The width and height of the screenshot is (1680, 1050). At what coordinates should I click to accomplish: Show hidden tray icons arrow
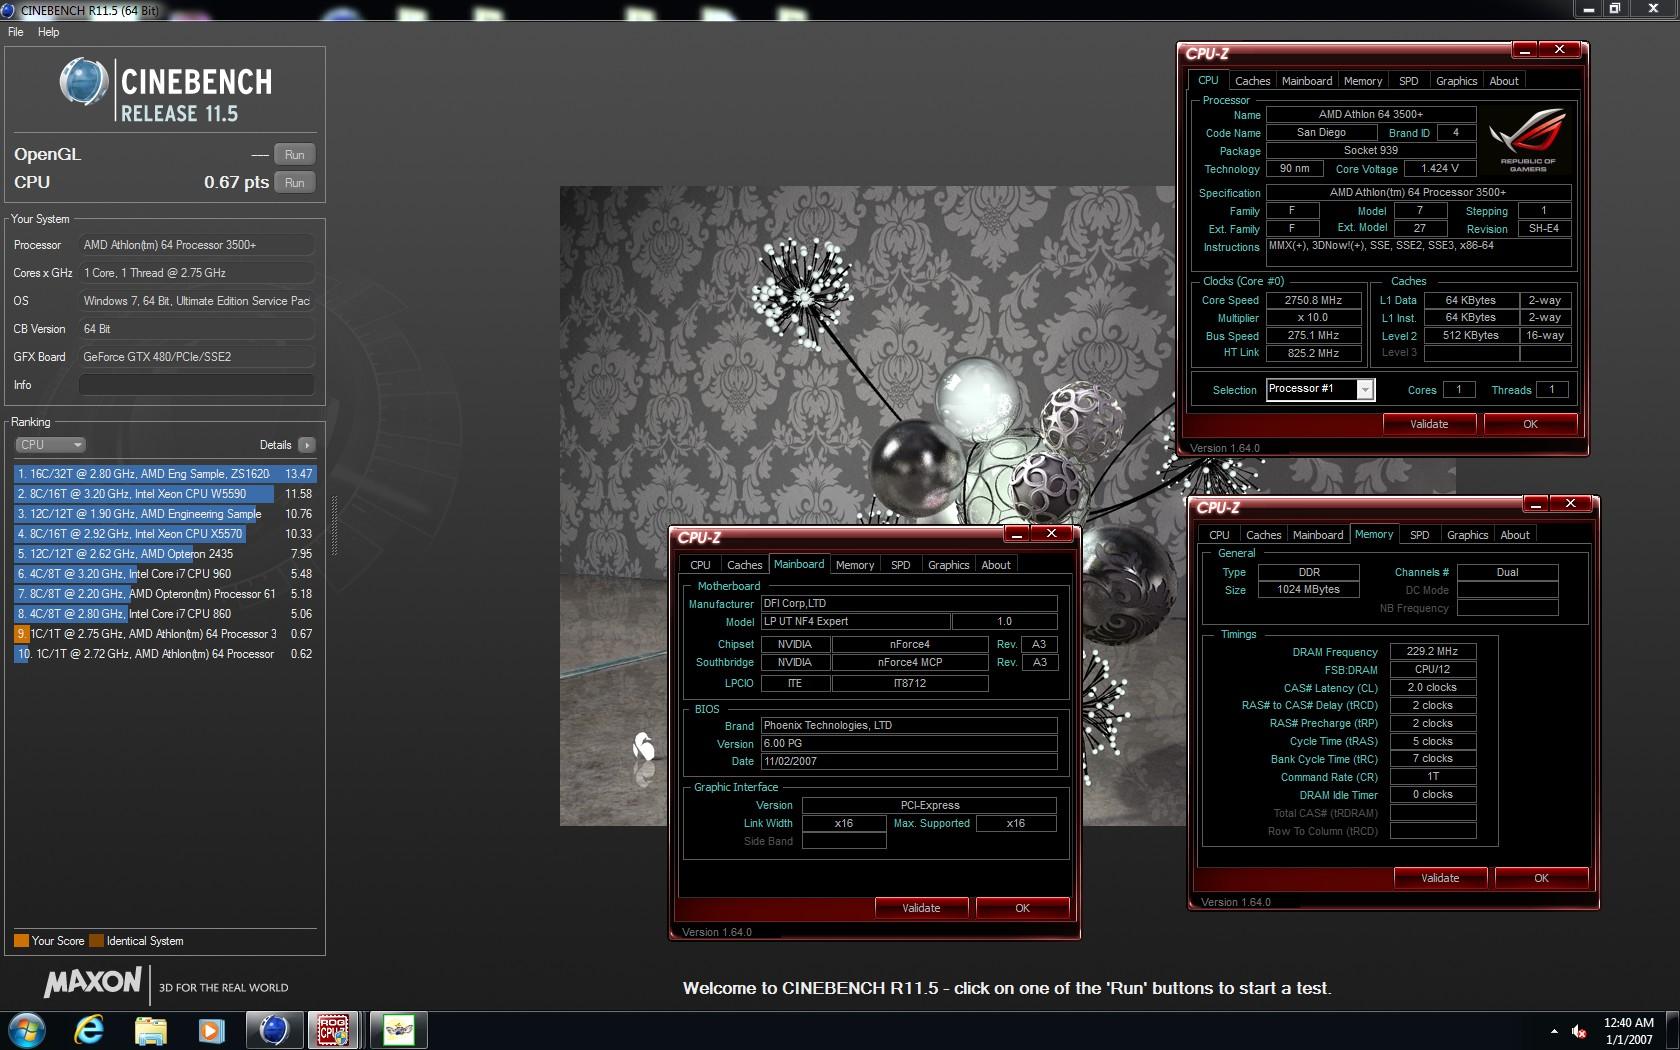[x=1553, y=1031]
